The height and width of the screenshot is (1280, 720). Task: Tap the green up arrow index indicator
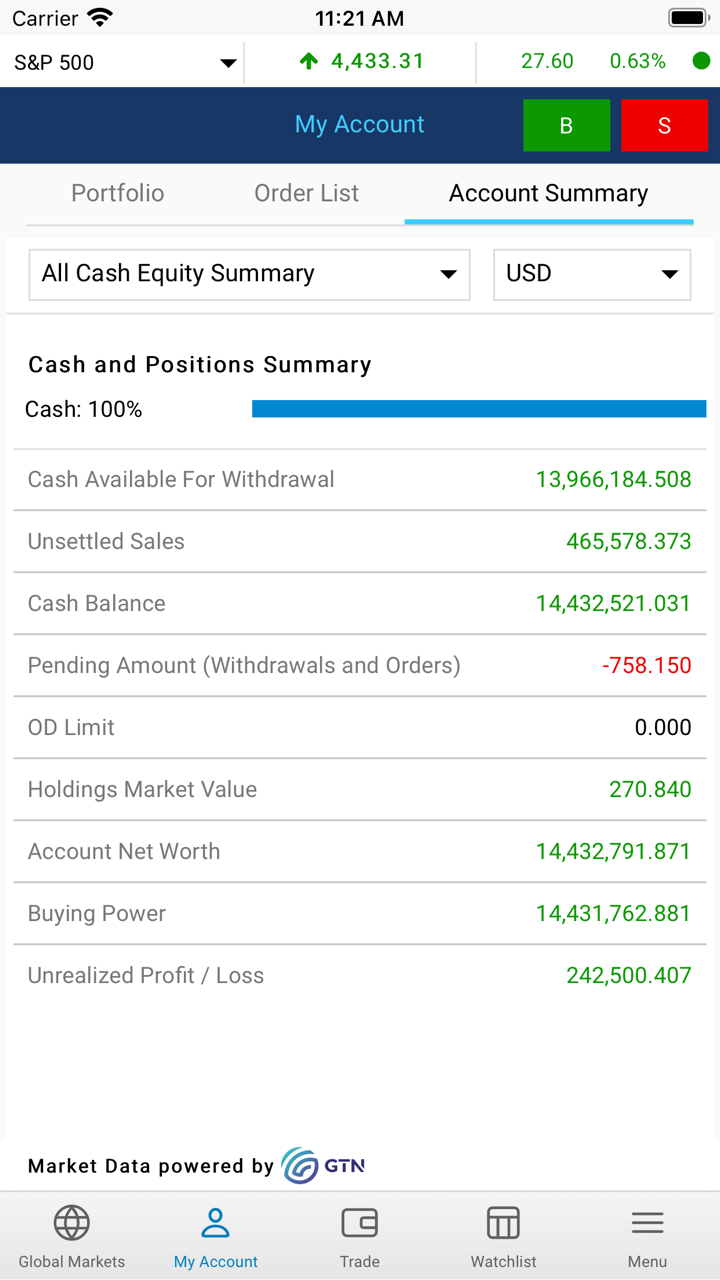point(309,62)
